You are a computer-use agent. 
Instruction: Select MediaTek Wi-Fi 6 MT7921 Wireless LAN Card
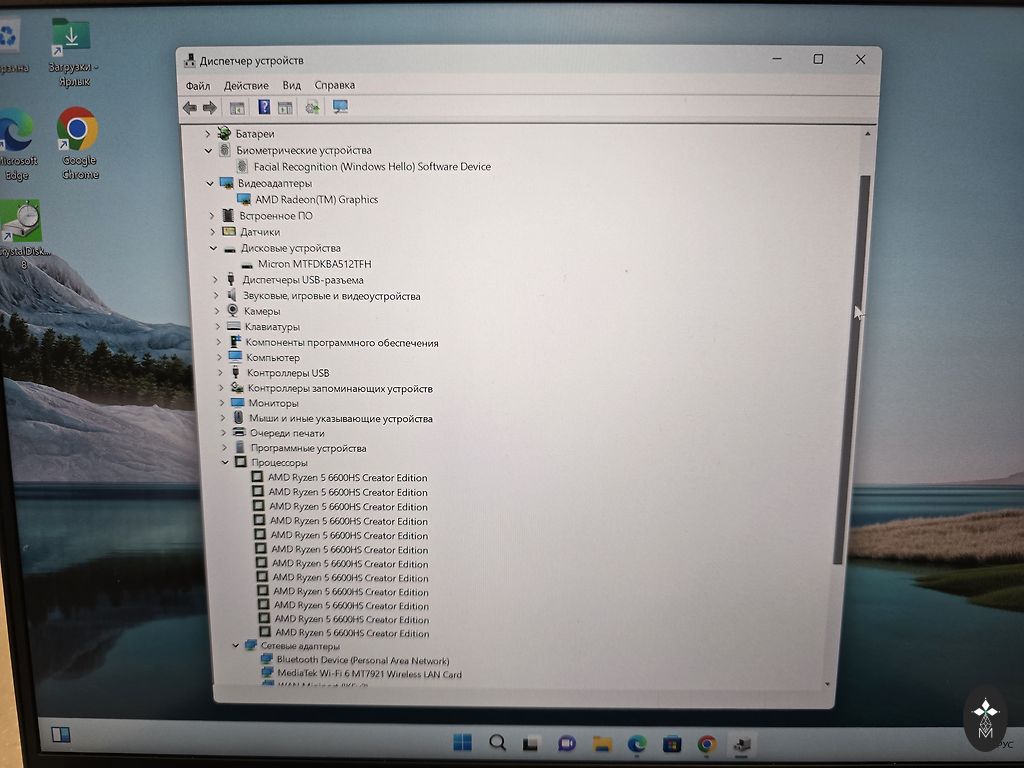(369, 674)
